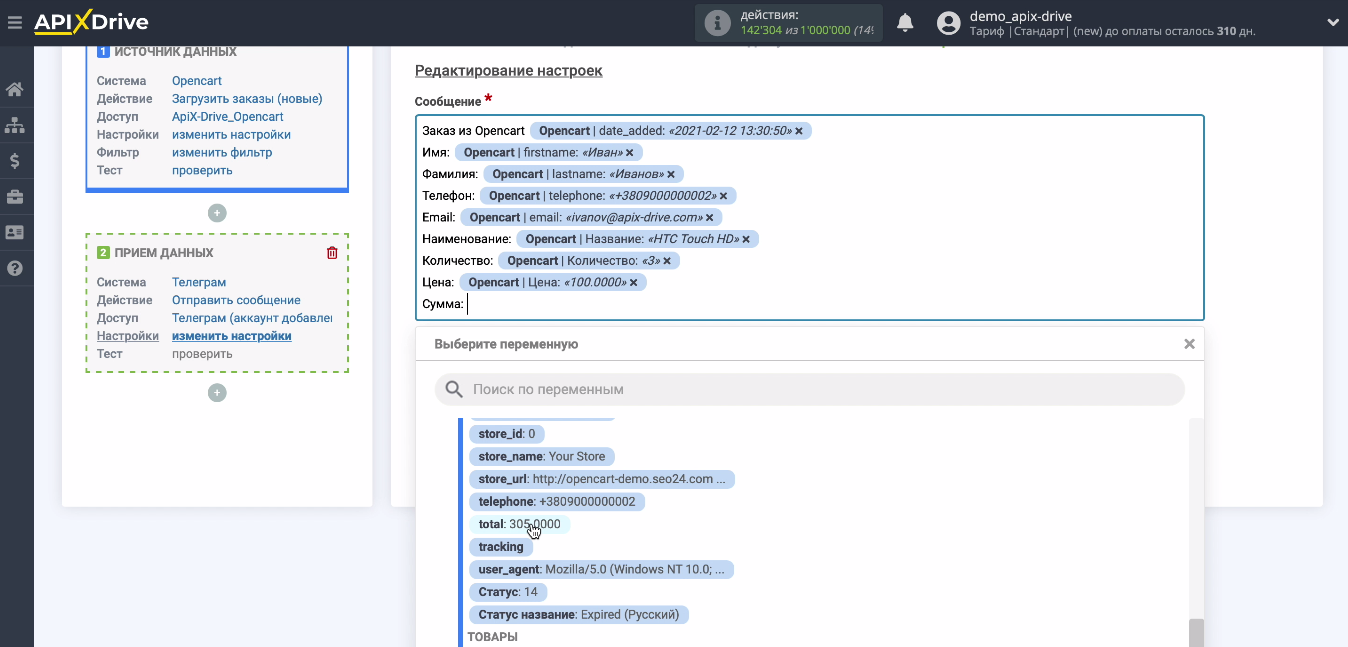Viewport: 1348px width, 647px height.
Task: Remove the email variable tag
Action: 709,218
